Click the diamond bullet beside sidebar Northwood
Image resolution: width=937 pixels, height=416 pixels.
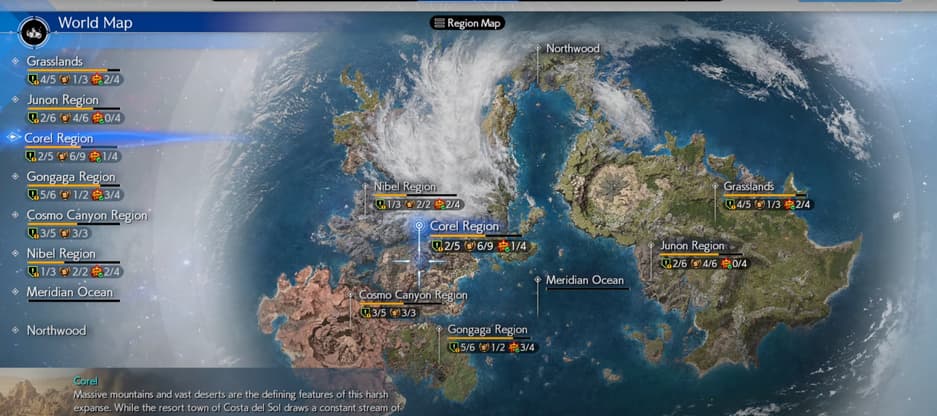[15, 331]
